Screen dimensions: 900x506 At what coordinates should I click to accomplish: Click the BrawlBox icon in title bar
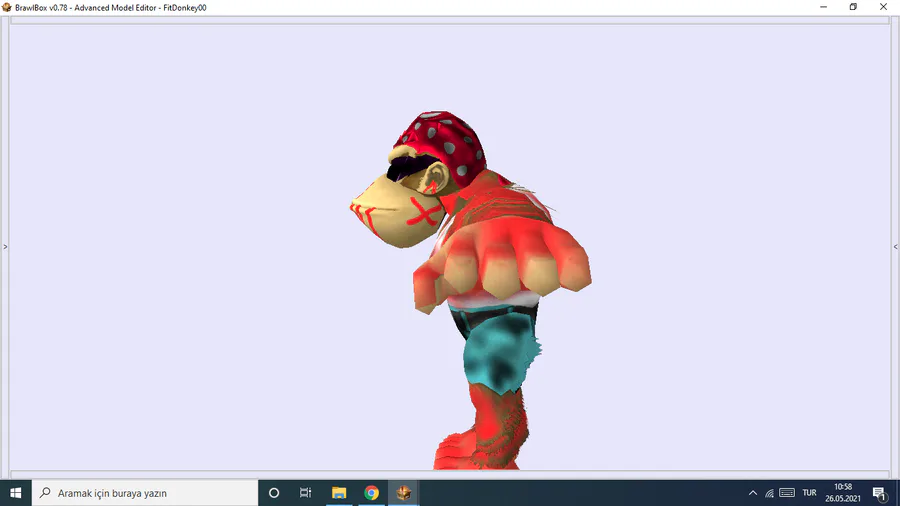[x=7, y=7]
